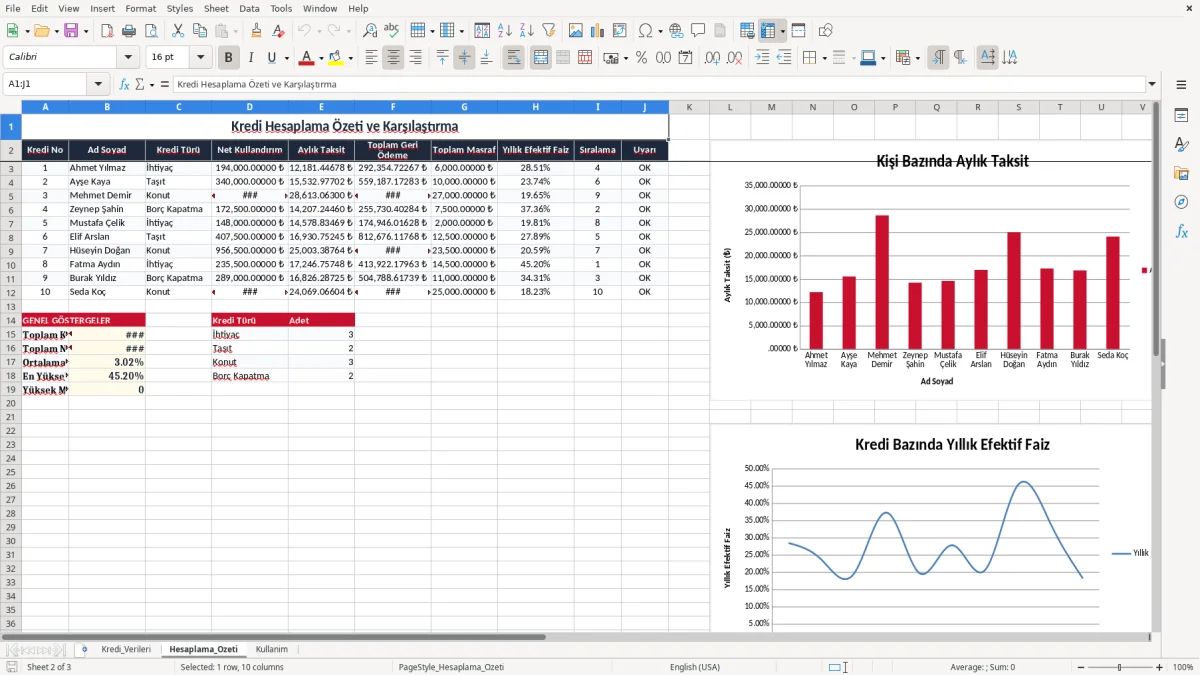Screen dimensions: 1200x675
Task: Click Sort Descending icon
Action: click(526, 31)
